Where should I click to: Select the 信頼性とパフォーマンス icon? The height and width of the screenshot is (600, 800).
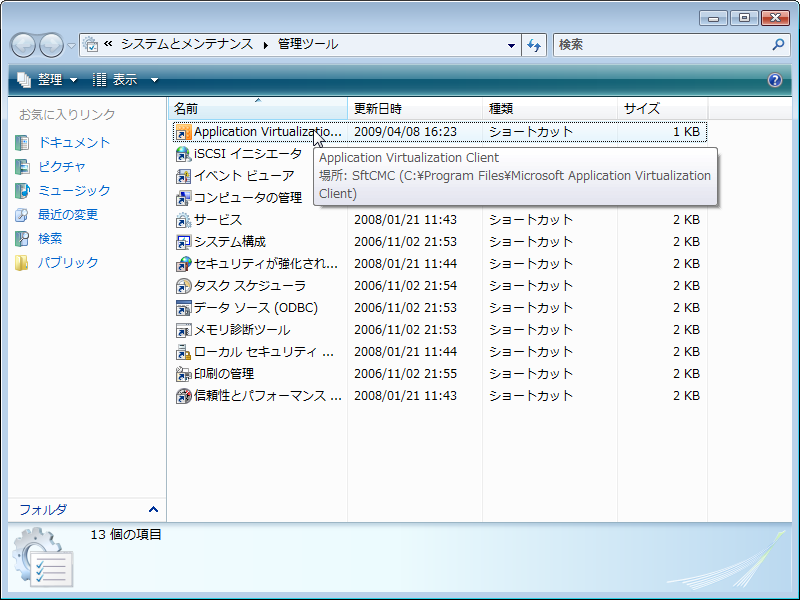183,396
